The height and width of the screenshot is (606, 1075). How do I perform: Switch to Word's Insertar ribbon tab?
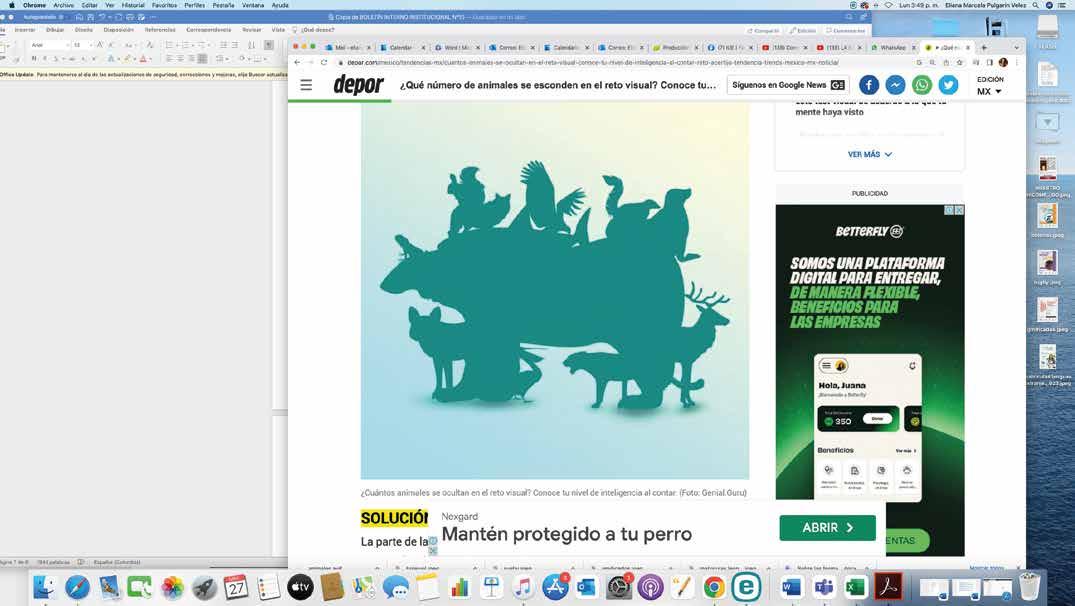click(x=25, y=30)
